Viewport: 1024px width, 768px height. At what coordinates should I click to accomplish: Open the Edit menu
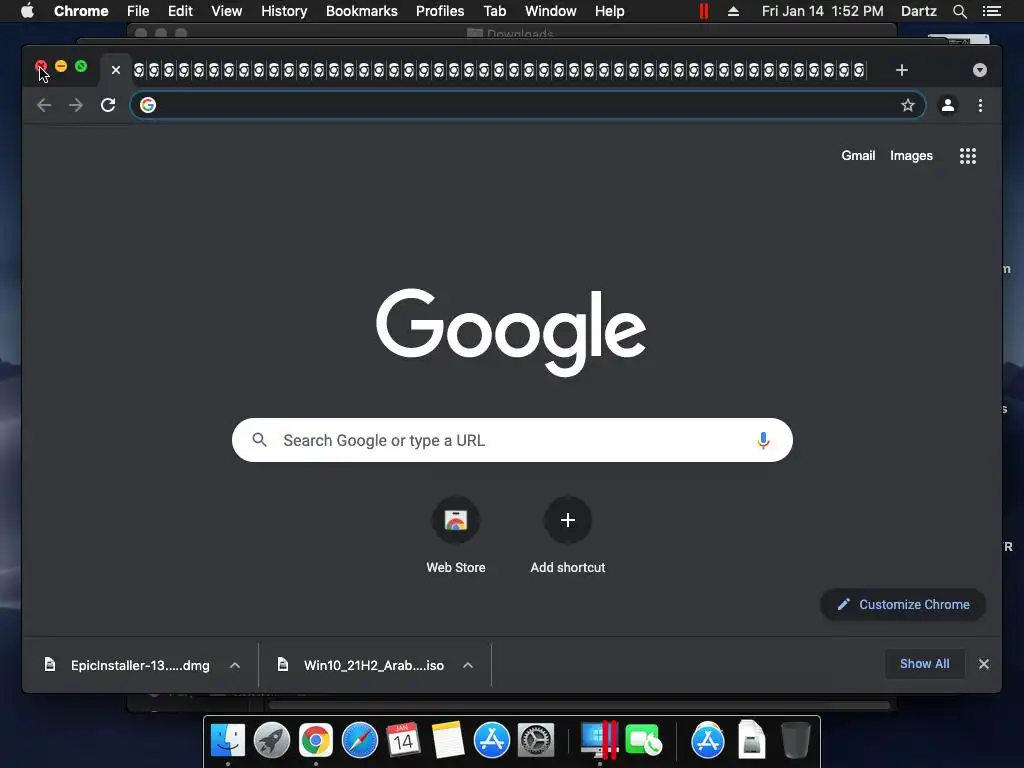[180, 11]
